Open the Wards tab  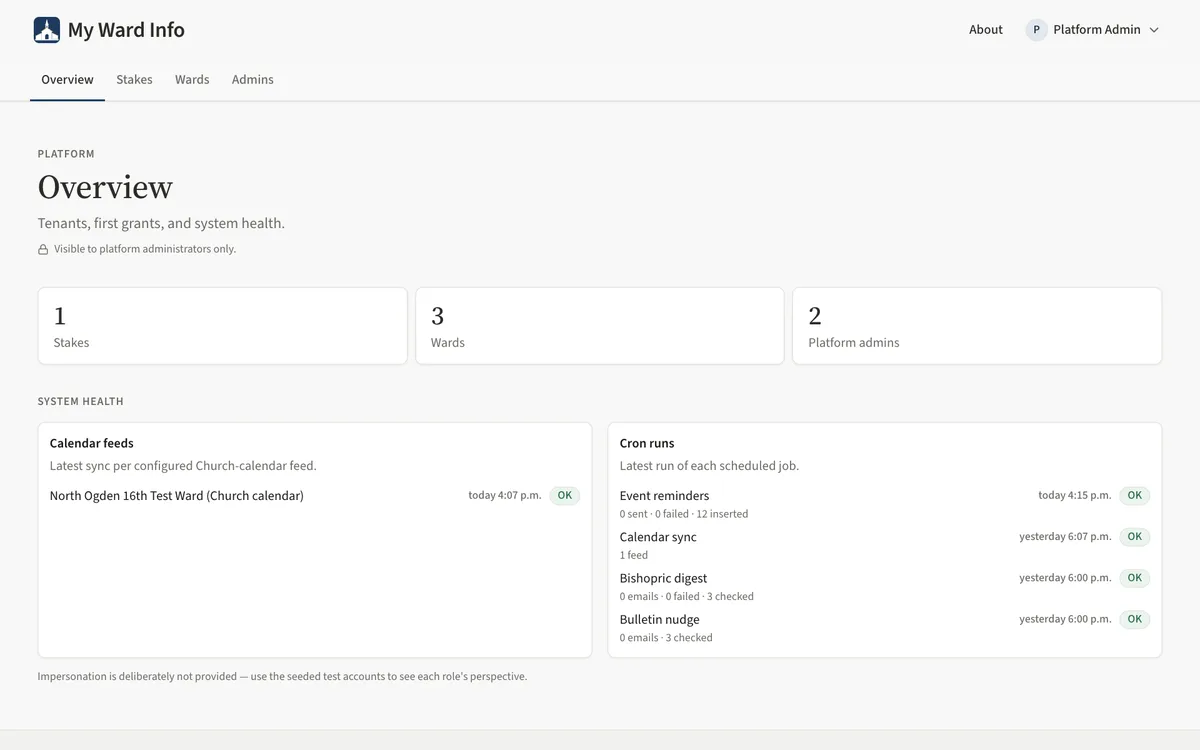[192, 80]
